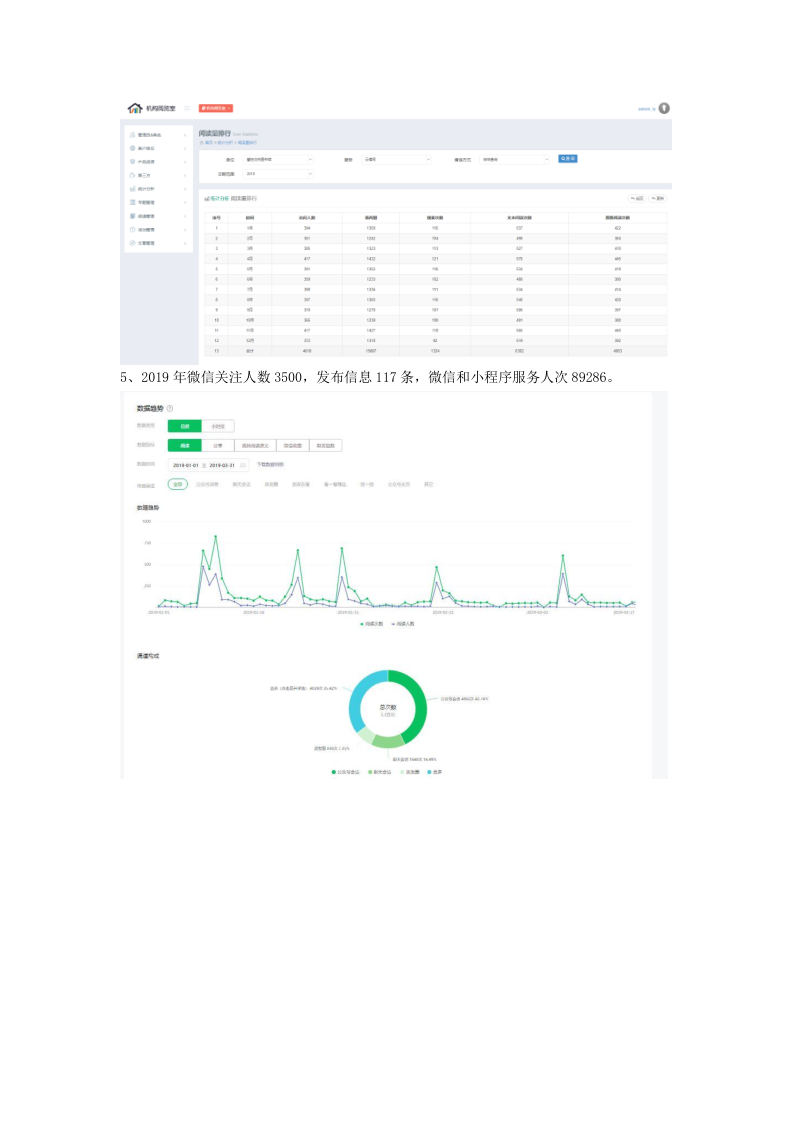
Task: Click the blue 查询 search button
Action: coord(568,159)
